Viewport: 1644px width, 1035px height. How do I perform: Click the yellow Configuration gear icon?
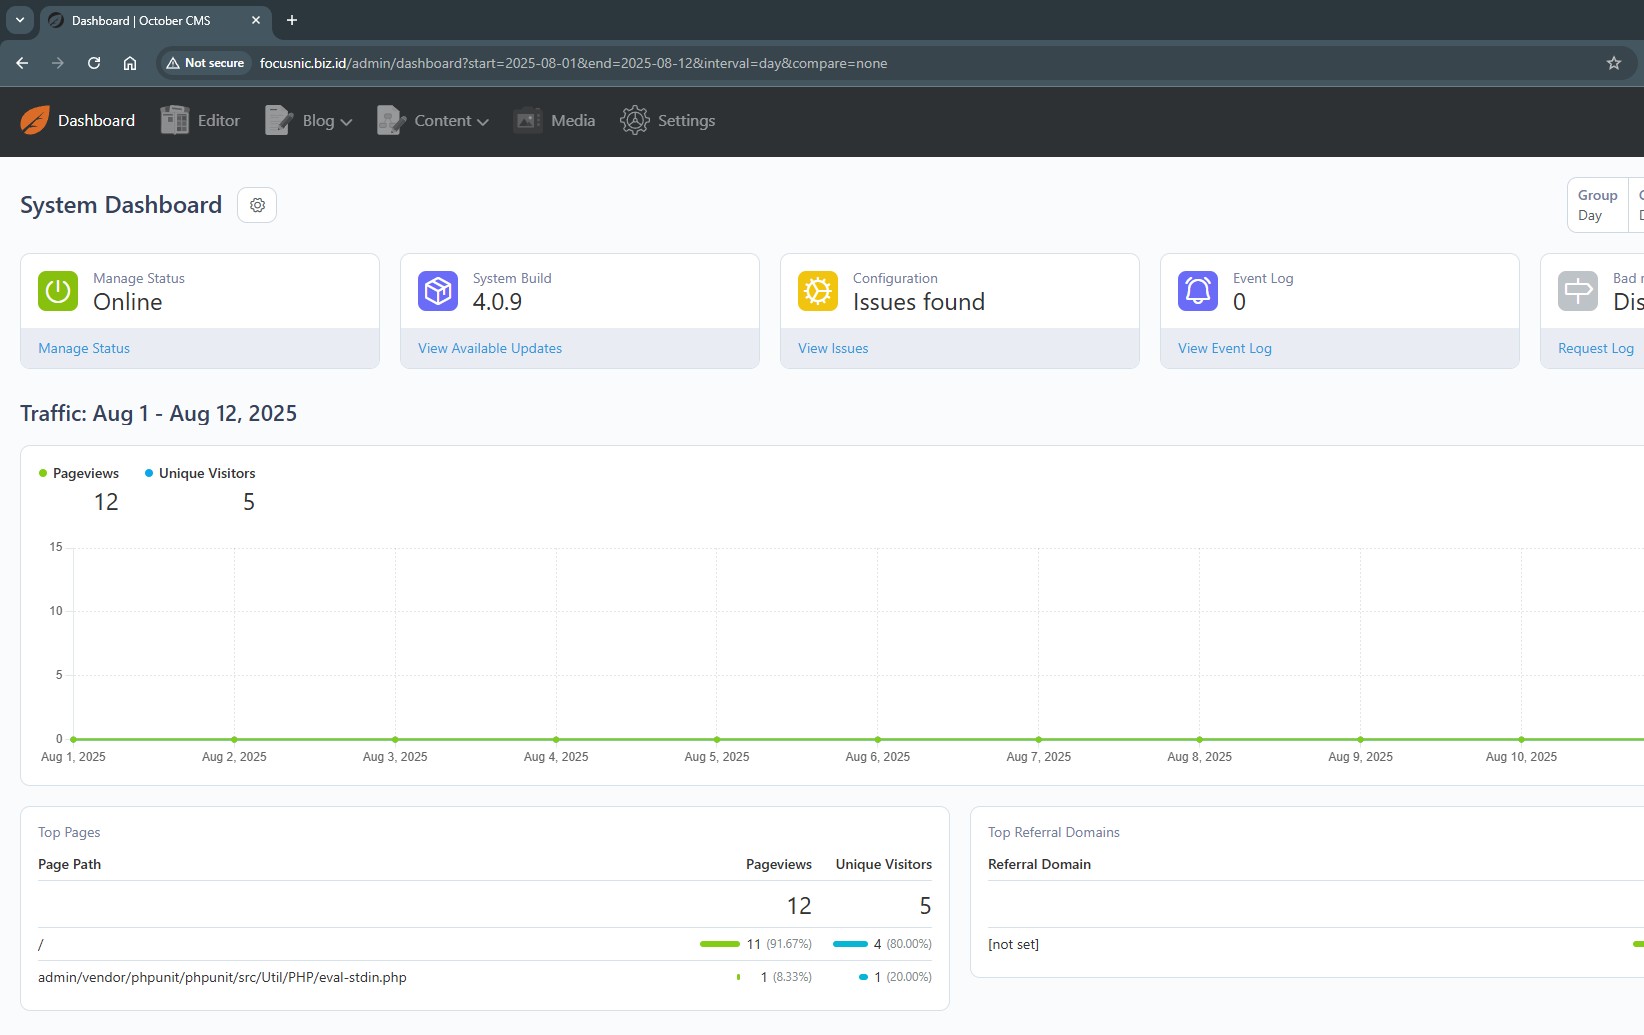coord(818,291)
